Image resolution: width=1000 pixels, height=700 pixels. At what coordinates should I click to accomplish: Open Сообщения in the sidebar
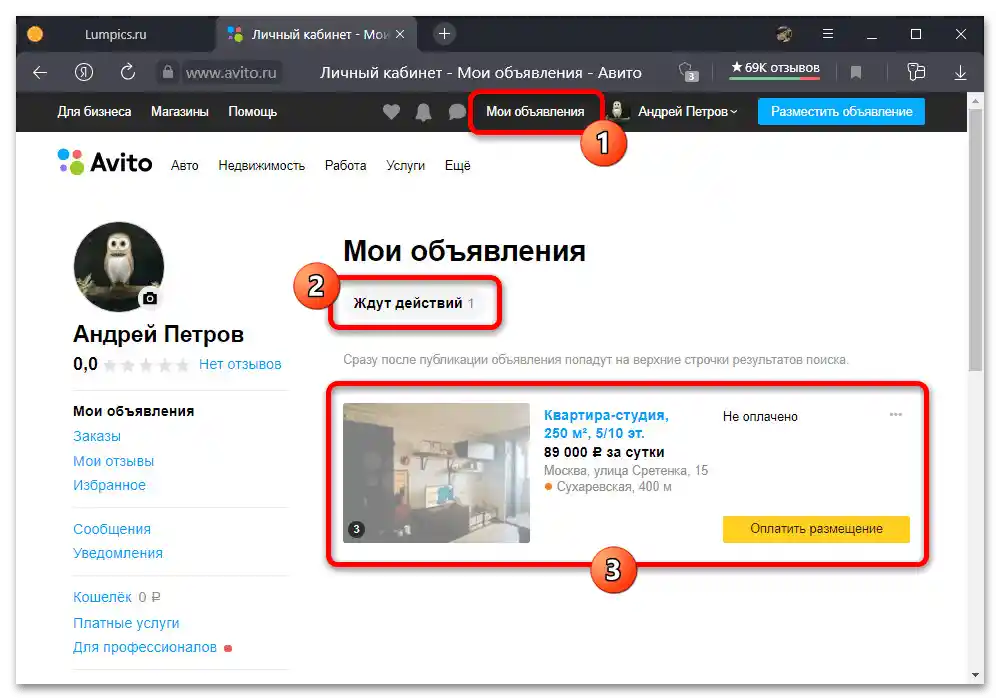112,529
